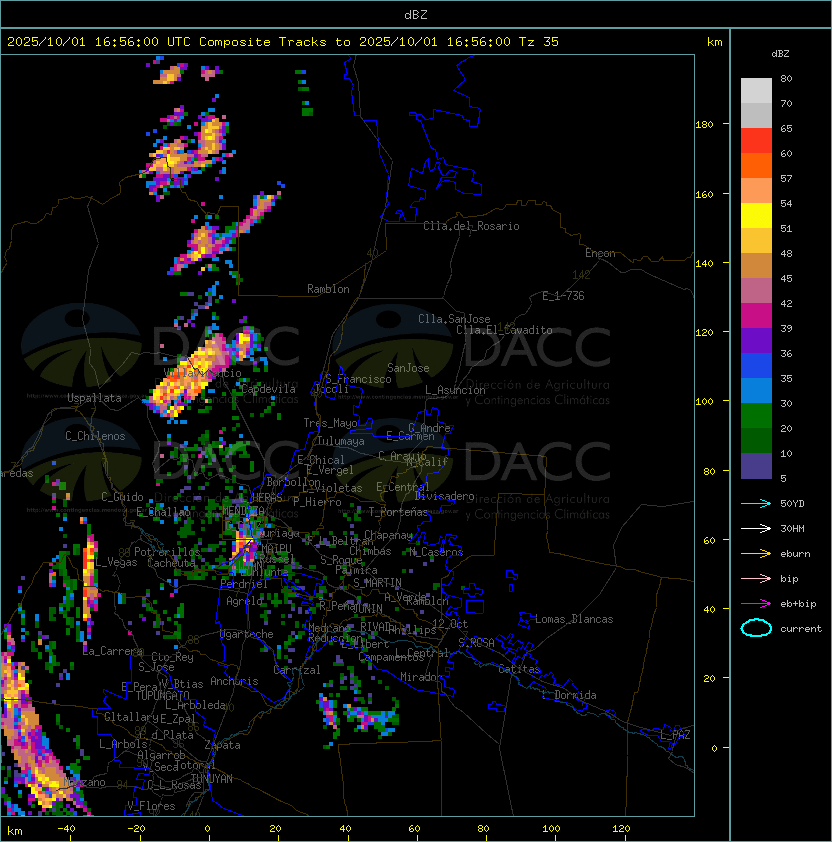Click the Cila.del_Rosario town label
832x842 pixels.
pos(471,226)
